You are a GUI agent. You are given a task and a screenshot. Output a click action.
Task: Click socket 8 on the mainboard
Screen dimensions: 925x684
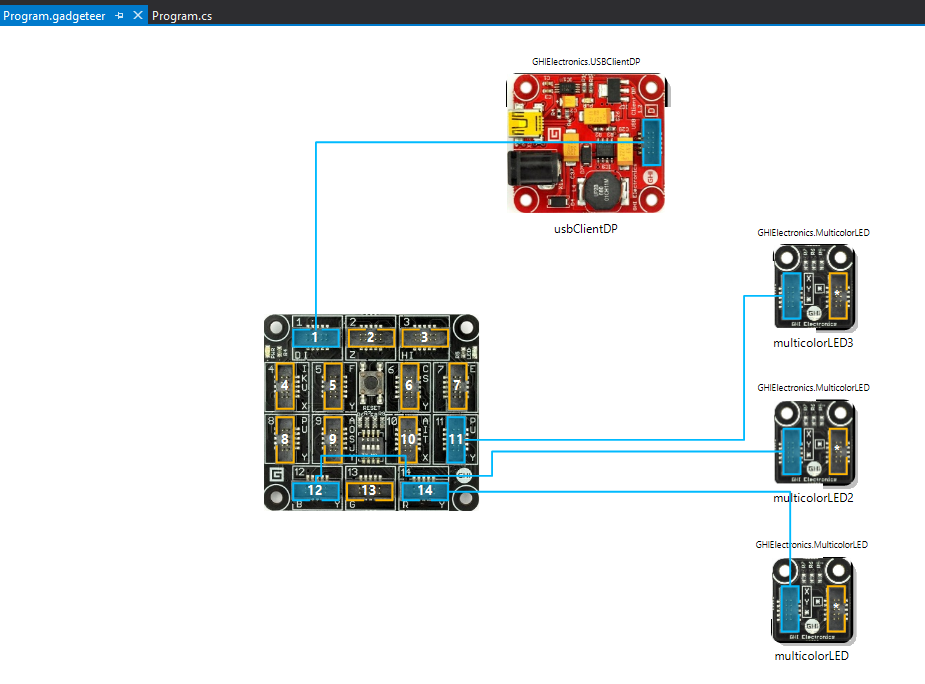(284, 438)
